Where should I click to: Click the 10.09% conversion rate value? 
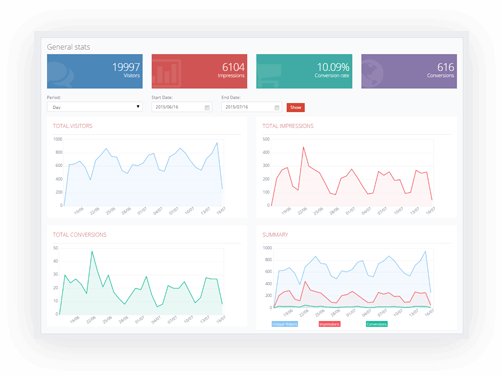(x=333, y=67)
